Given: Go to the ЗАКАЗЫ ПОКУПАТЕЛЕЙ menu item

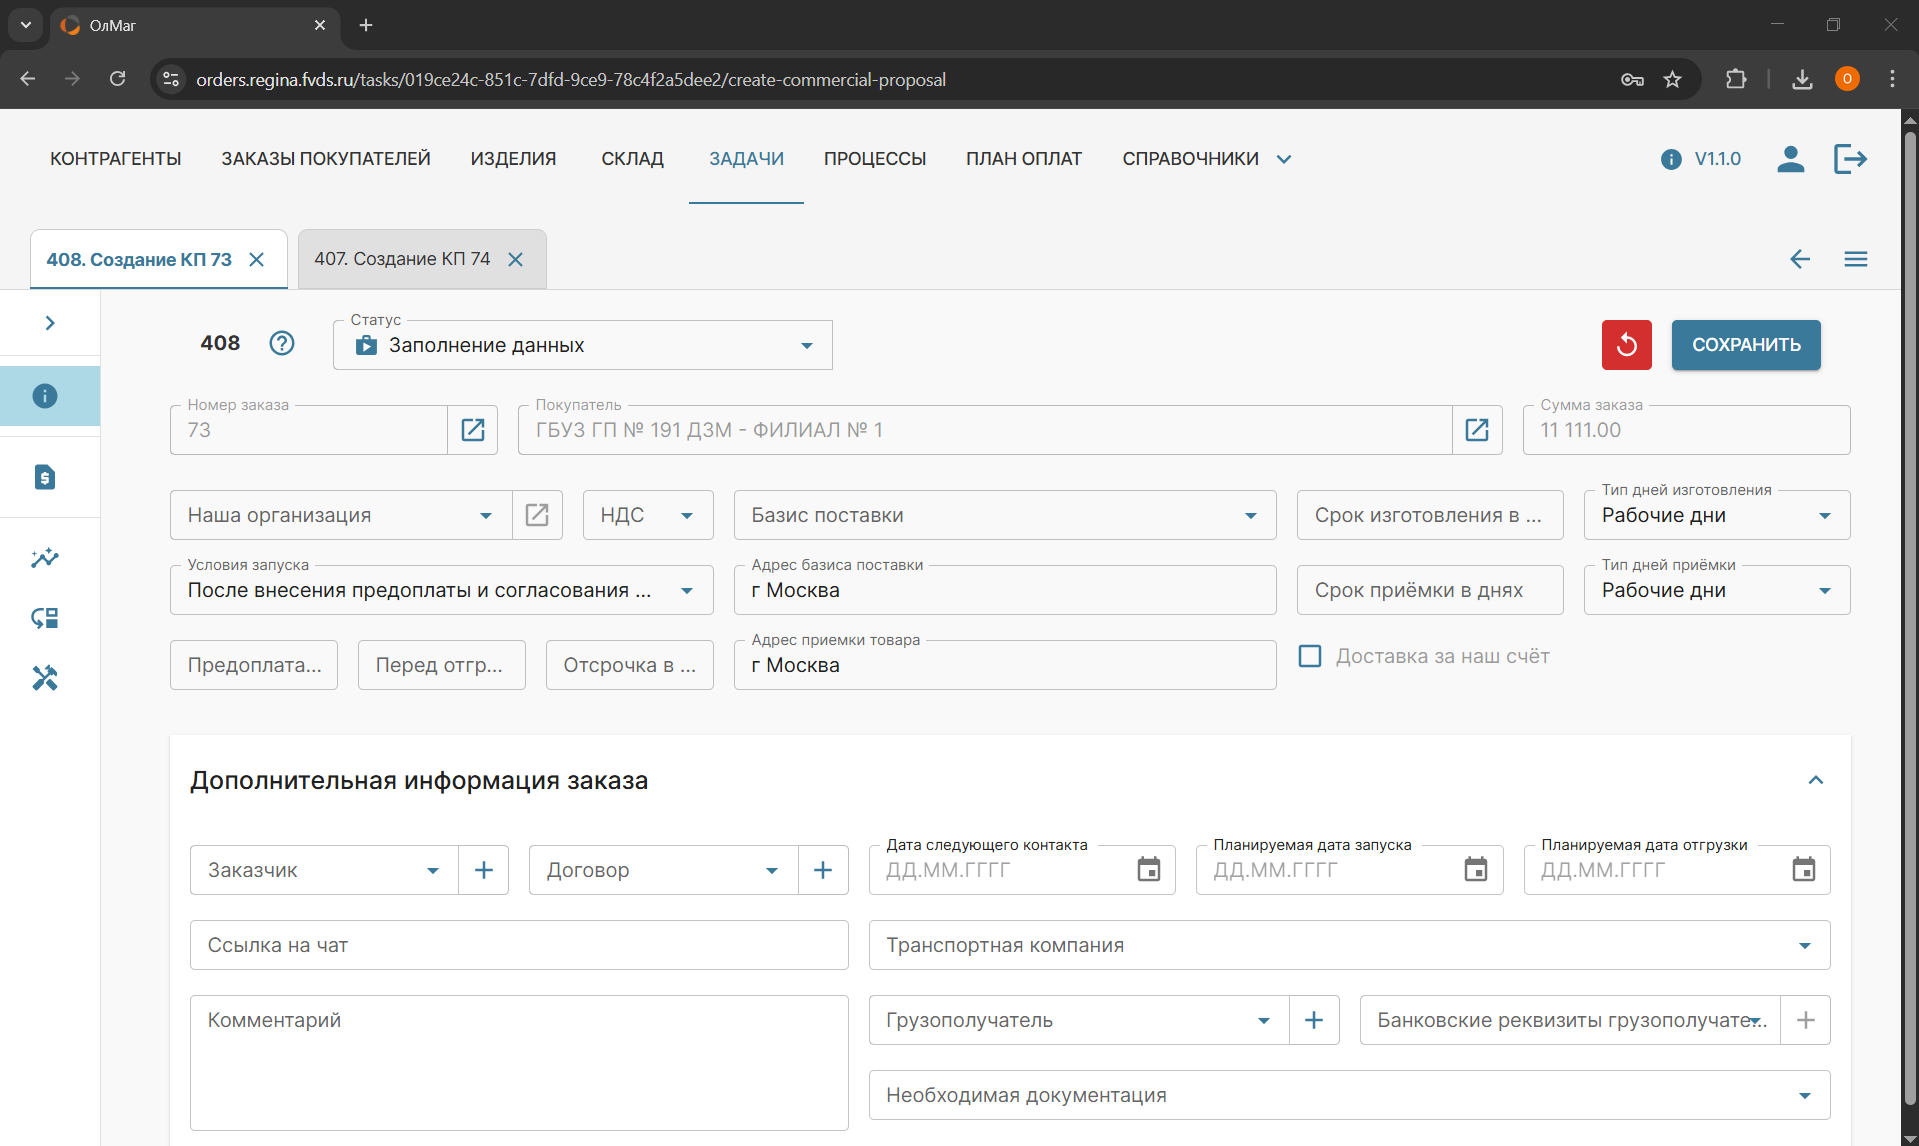Looking at the screenshot, I should pos(326,159).
